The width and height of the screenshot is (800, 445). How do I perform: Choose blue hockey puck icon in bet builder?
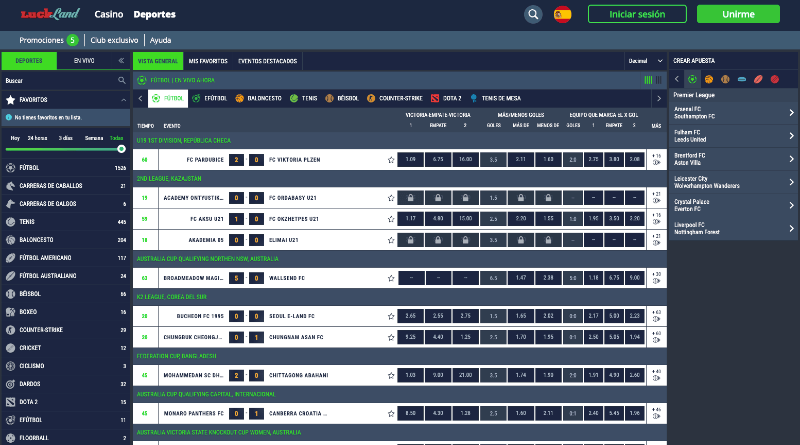pos(742,79)
